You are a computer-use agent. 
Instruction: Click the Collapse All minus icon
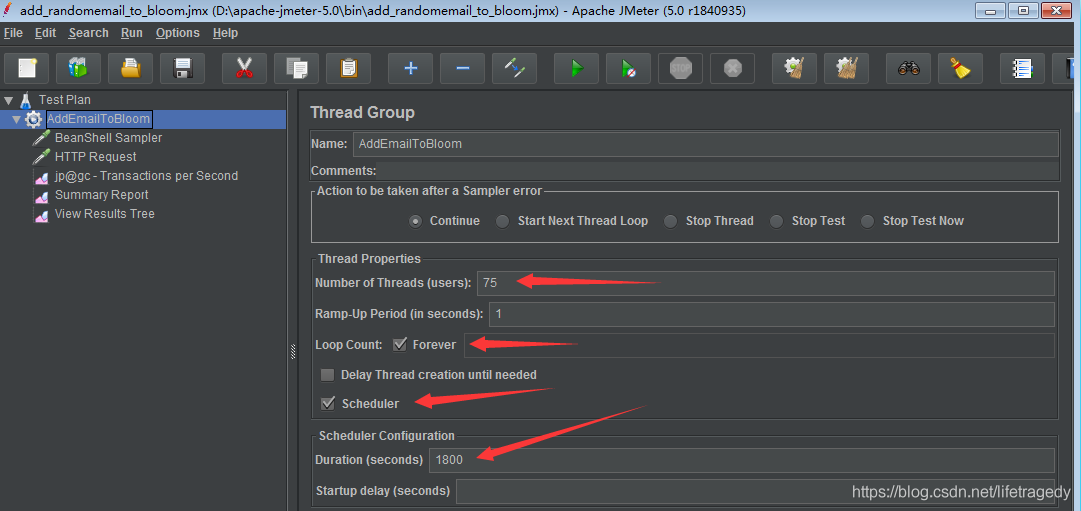click(x=463, y=68)
